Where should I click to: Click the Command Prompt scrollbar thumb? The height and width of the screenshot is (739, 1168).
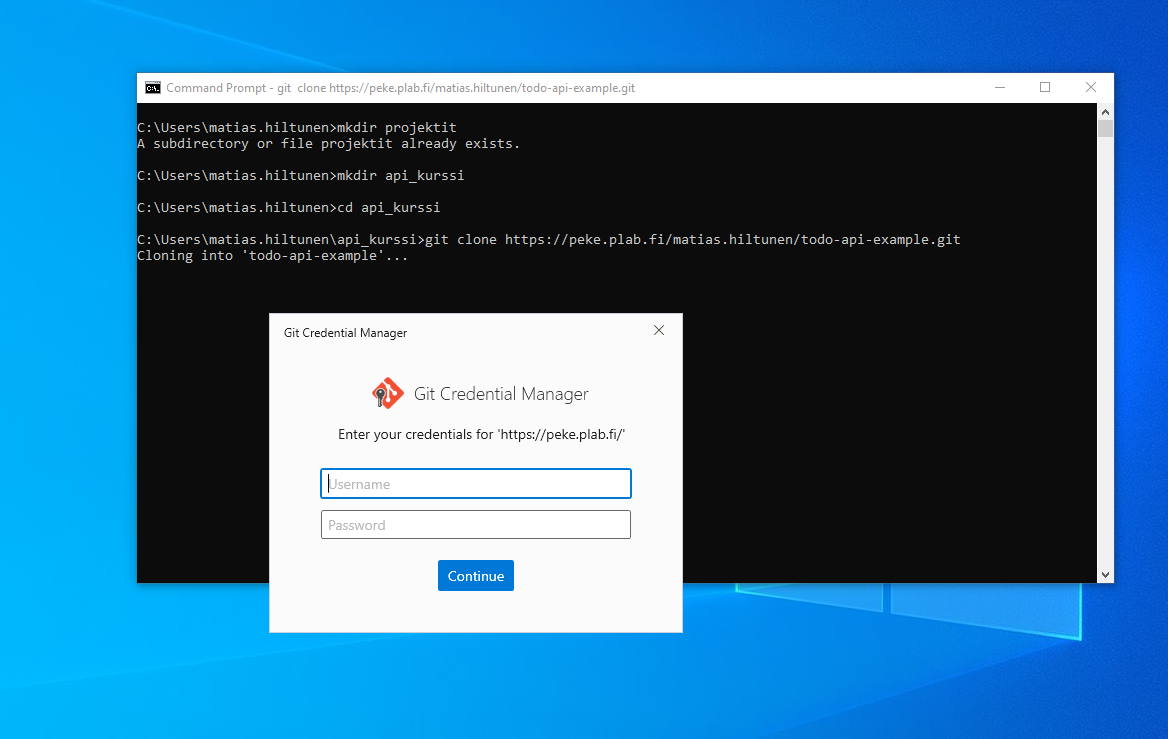(1105, 128)
